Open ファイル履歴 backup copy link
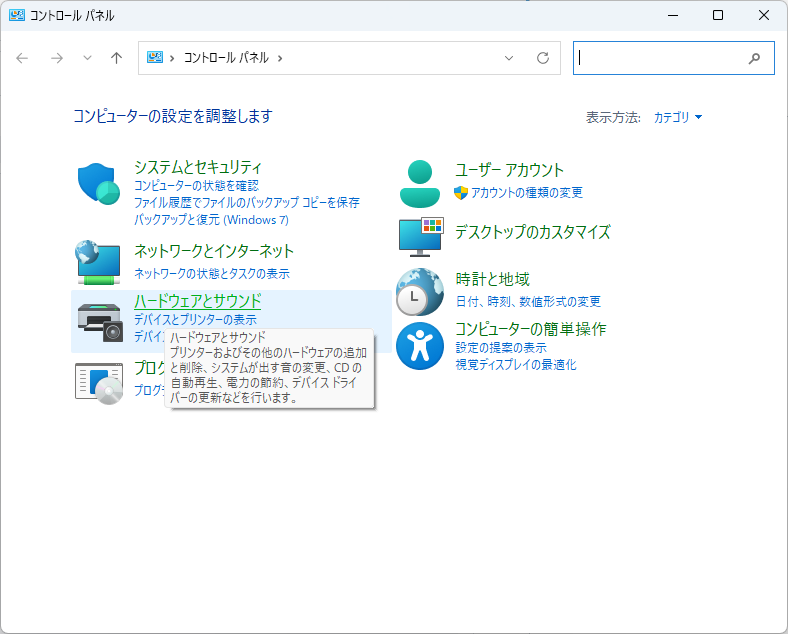 [x=247, y=202]
